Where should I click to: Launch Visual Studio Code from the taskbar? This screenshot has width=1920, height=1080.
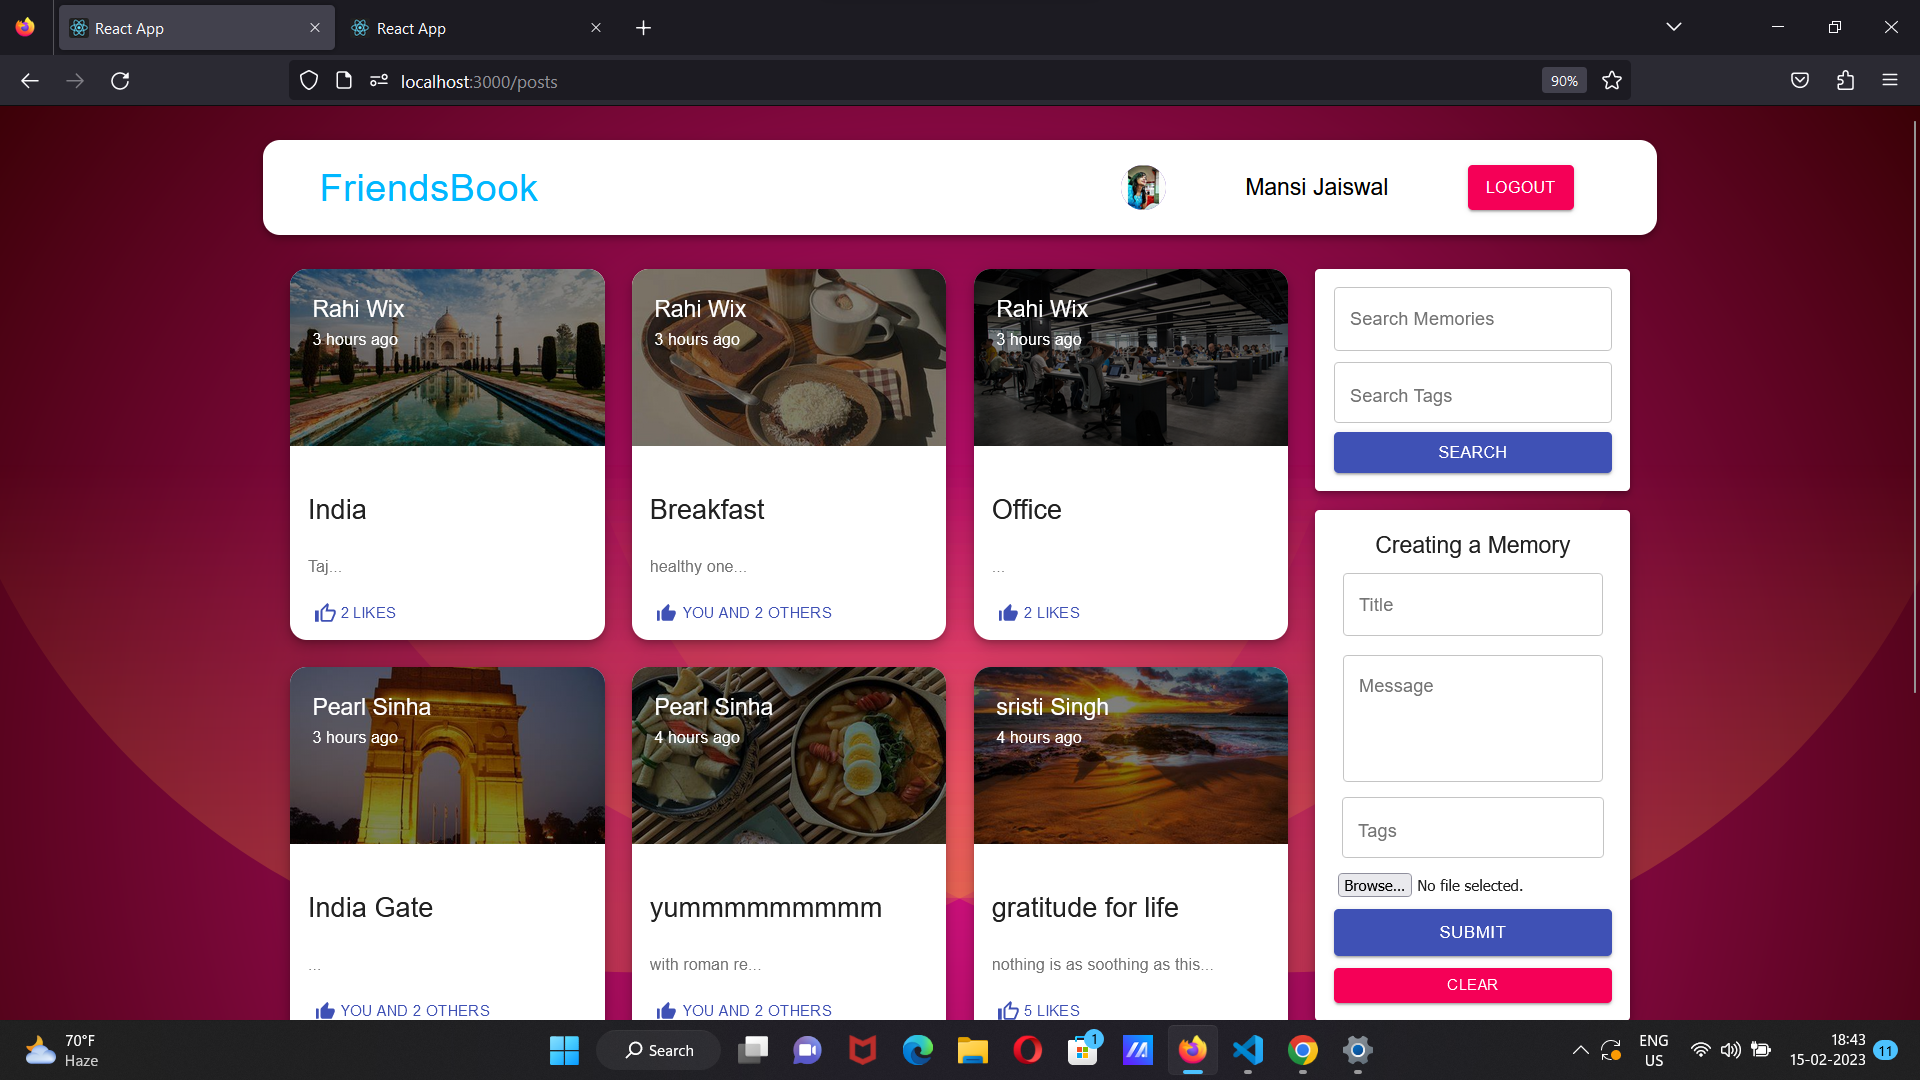[1247, 1050]
